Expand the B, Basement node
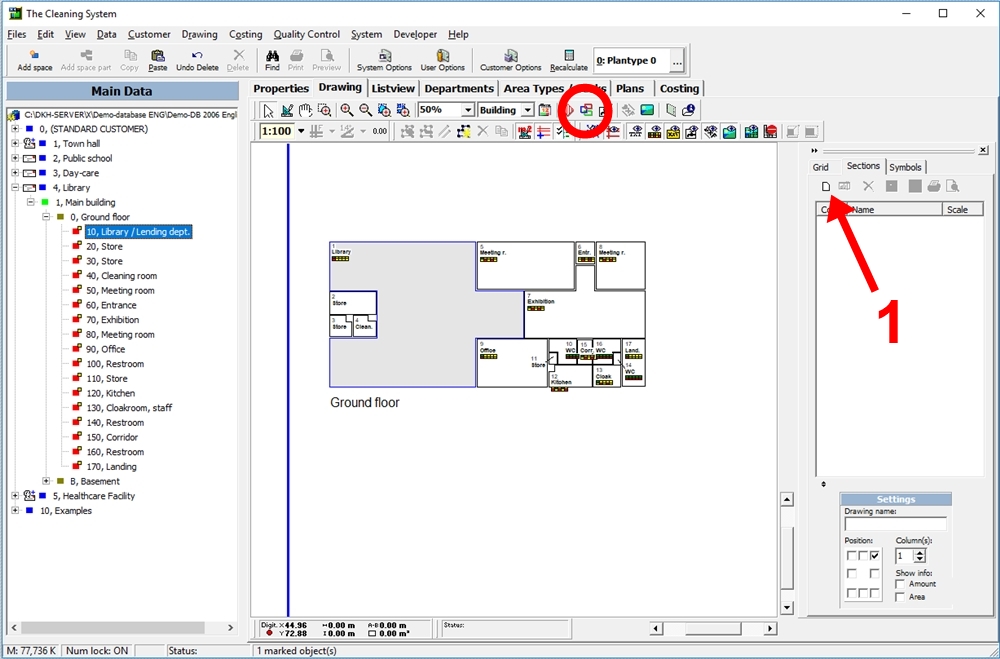1000x659 pixels. pyautogui.click(x=46, y=481)
